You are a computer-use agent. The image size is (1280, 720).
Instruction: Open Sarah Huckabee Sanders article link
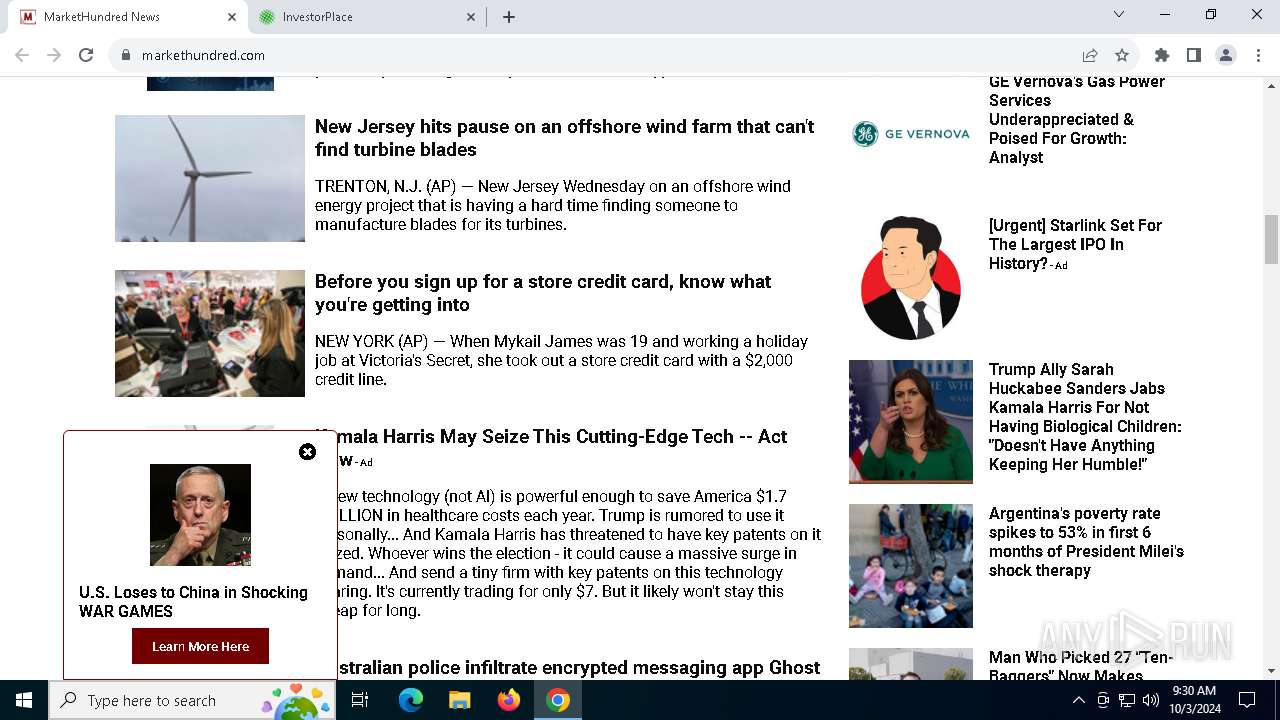1085,417
